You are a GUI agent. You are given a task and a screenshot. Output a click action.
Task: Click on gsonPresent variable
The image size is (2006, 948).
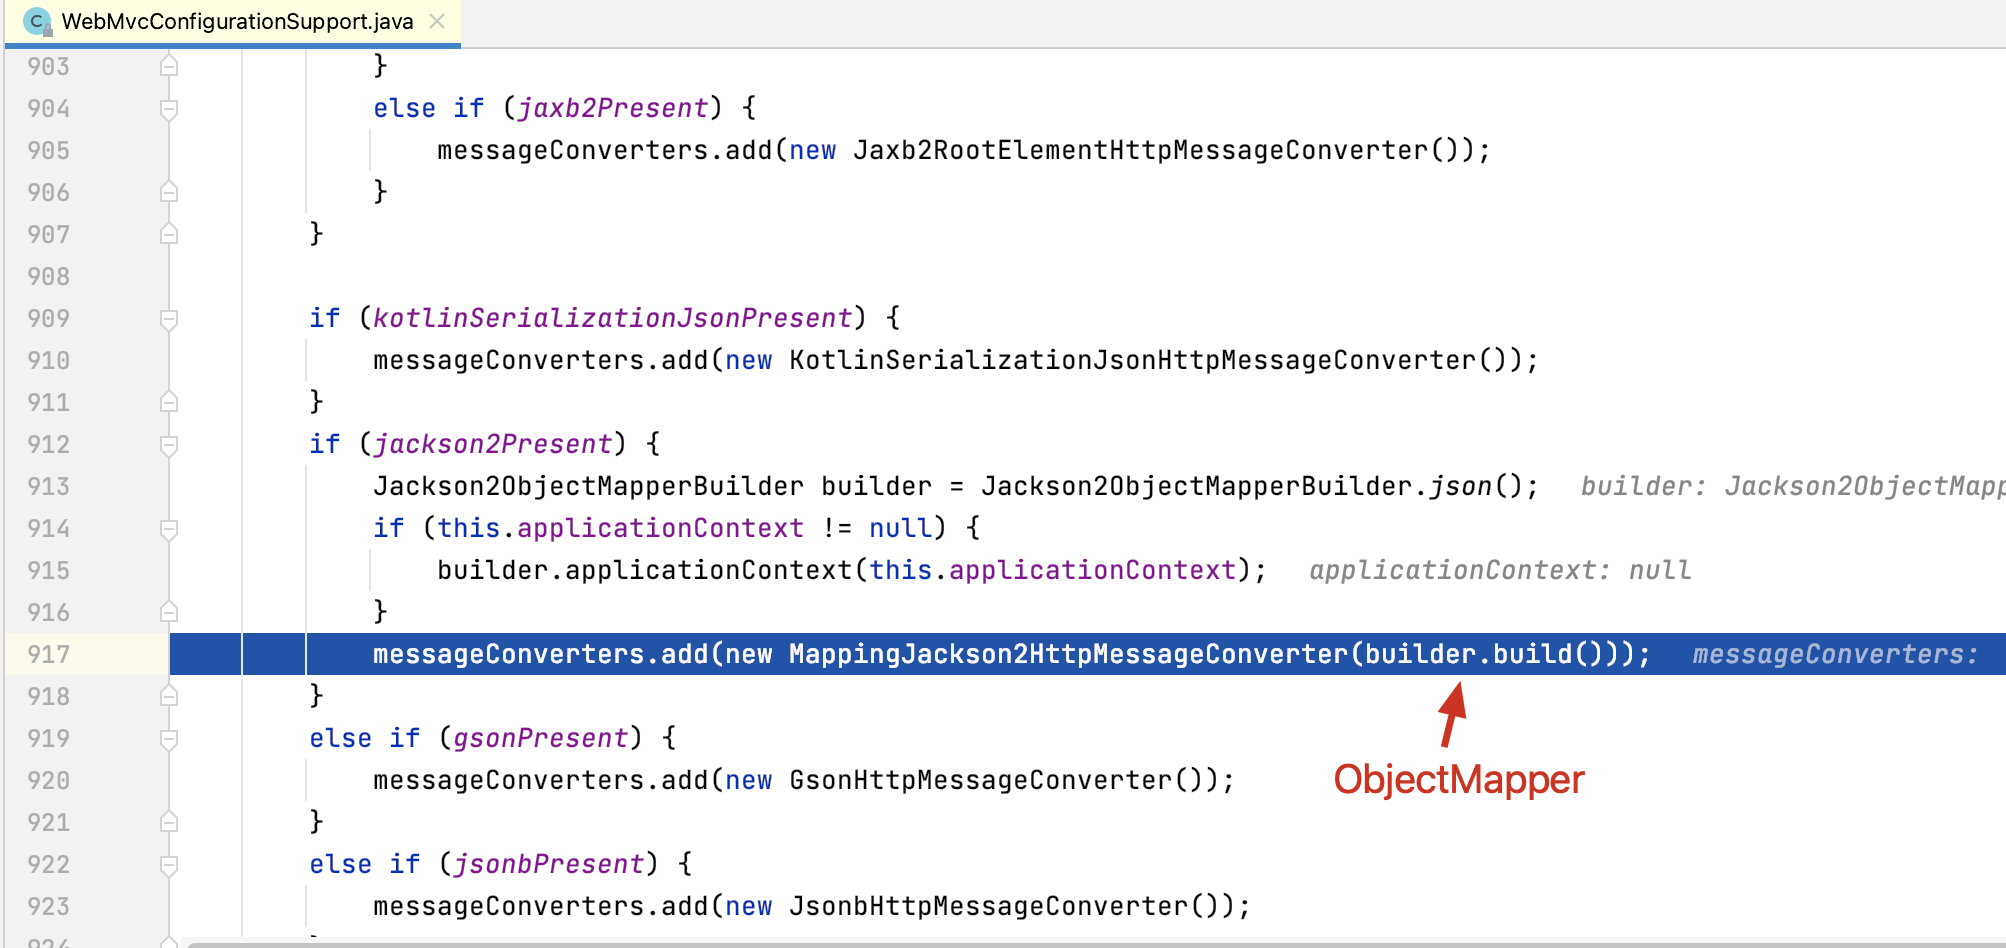point(541,738)
